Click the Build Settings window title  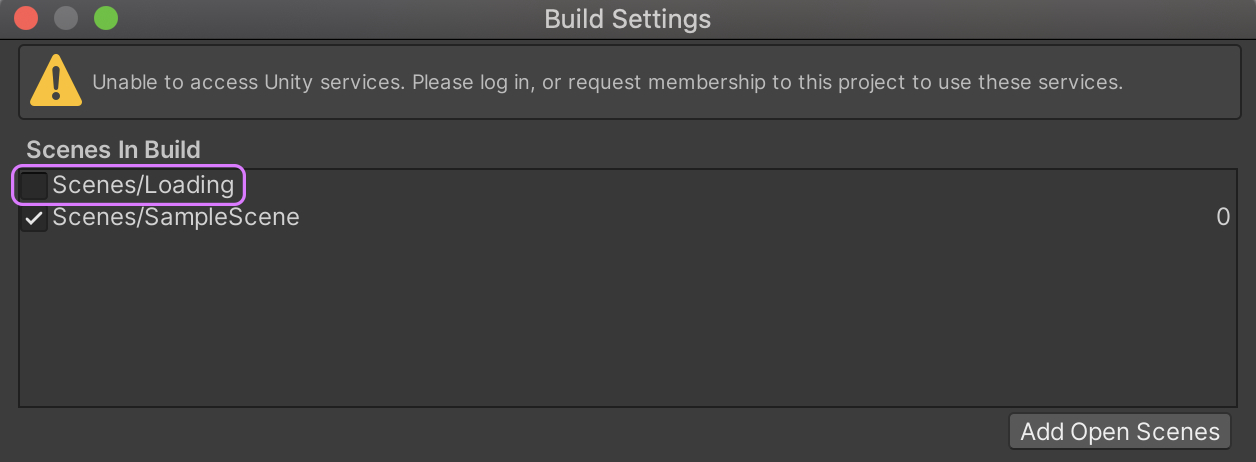click(628, 19)
